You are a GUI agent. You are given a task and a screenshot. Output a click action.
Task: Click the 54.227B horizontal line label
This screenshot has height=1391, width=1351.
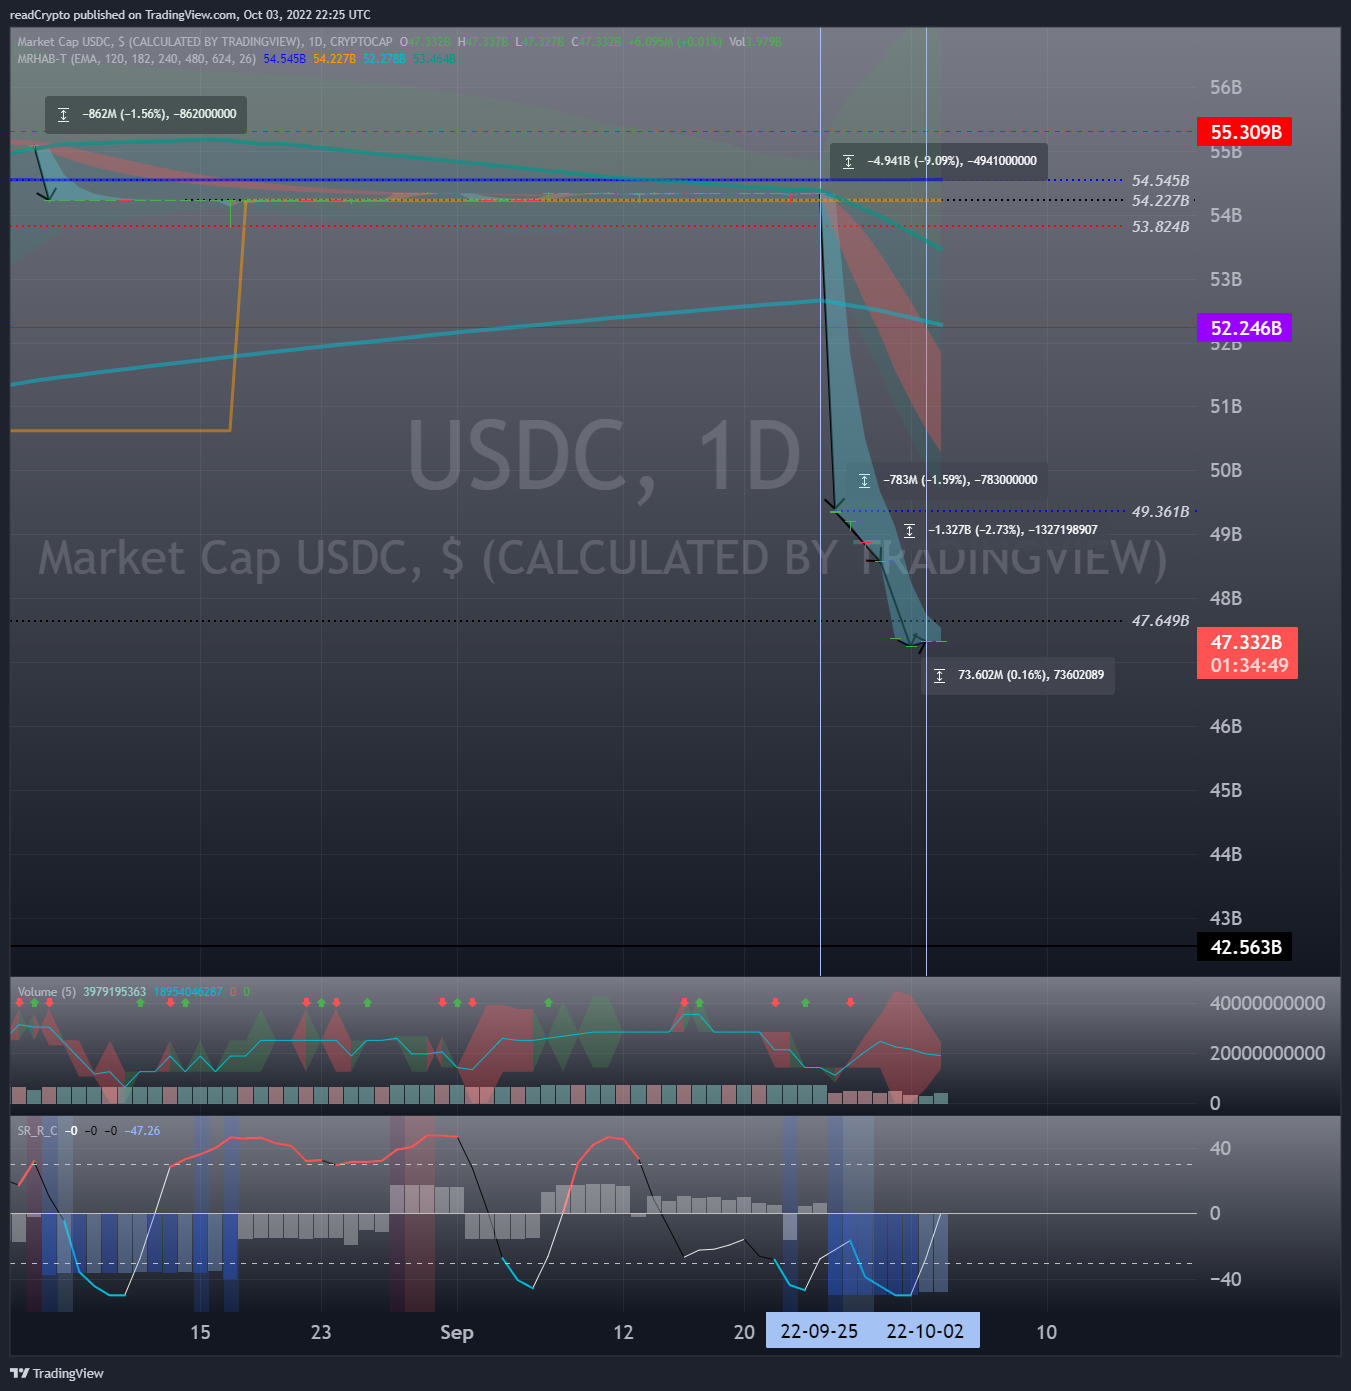click(x=1160, y=201)
